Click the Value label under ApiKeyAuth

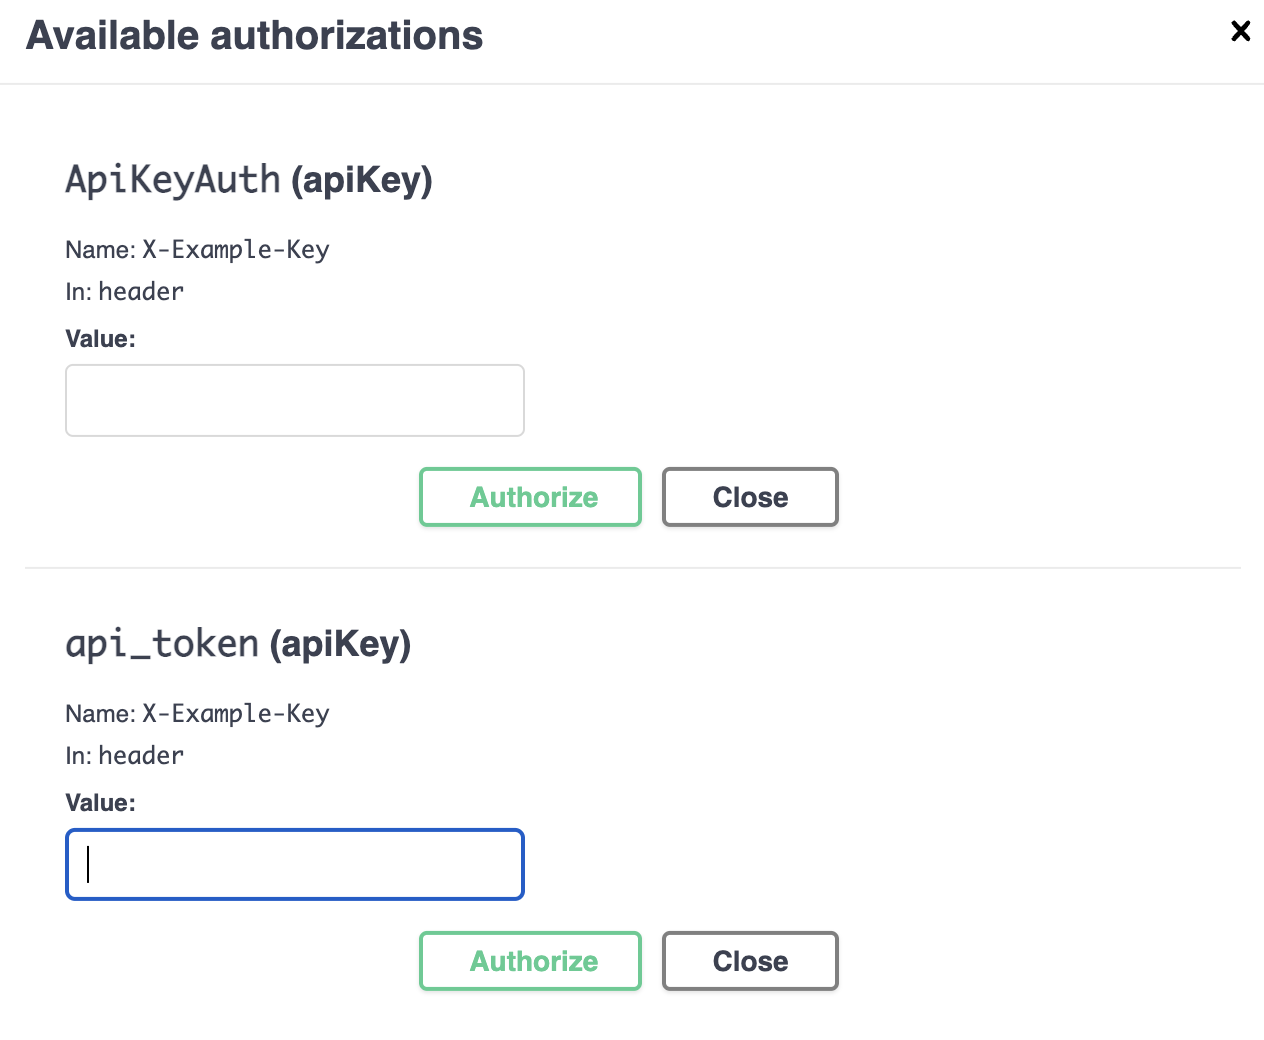click(100, 339)
